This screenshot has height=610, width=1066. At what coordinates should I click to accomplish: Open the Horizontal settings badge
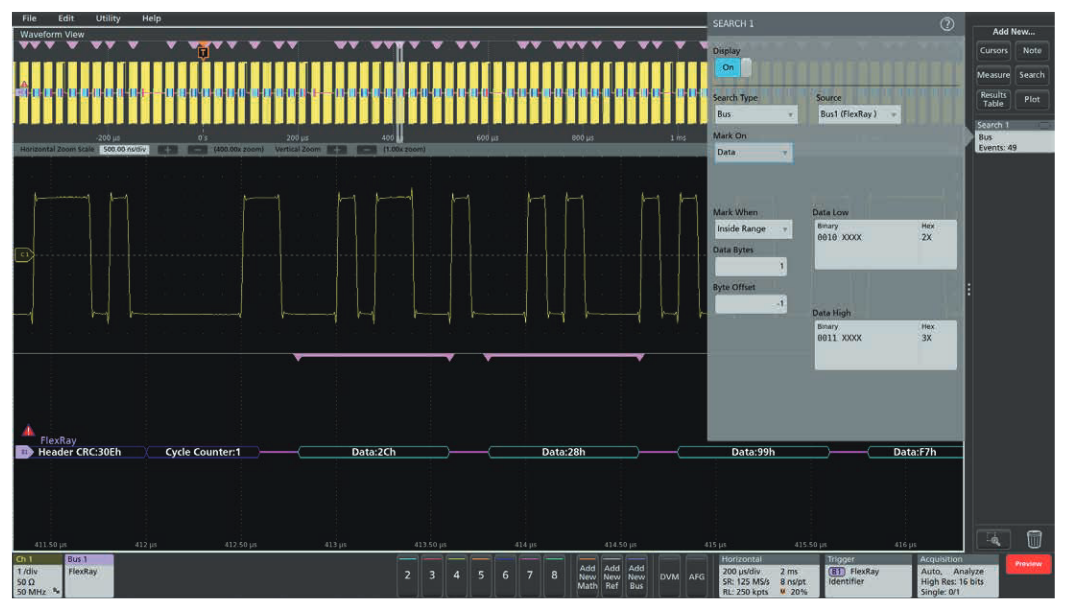click(x=769, y=576)
